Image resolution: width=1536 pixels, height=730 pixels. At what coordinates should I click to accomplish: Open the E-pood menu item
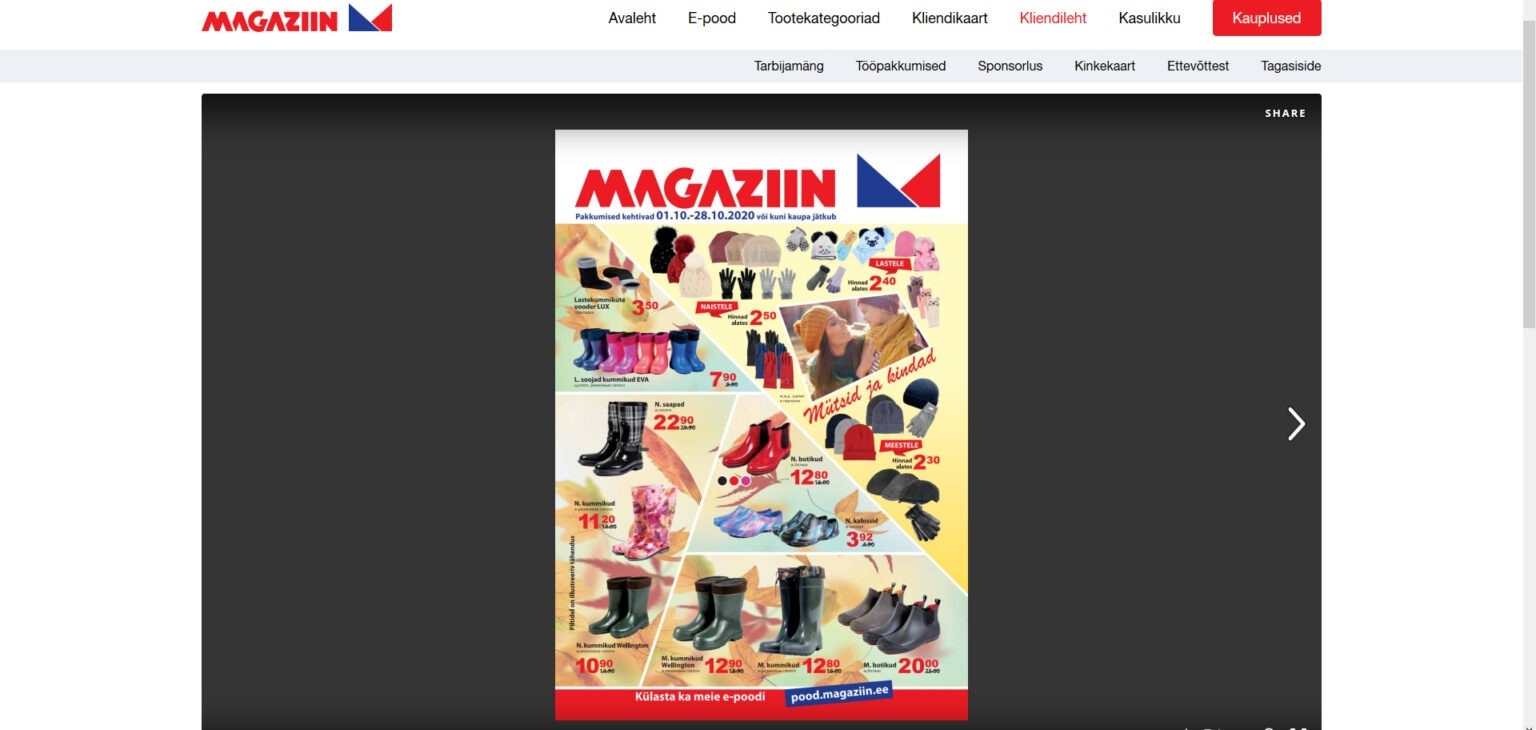[712, 18]
